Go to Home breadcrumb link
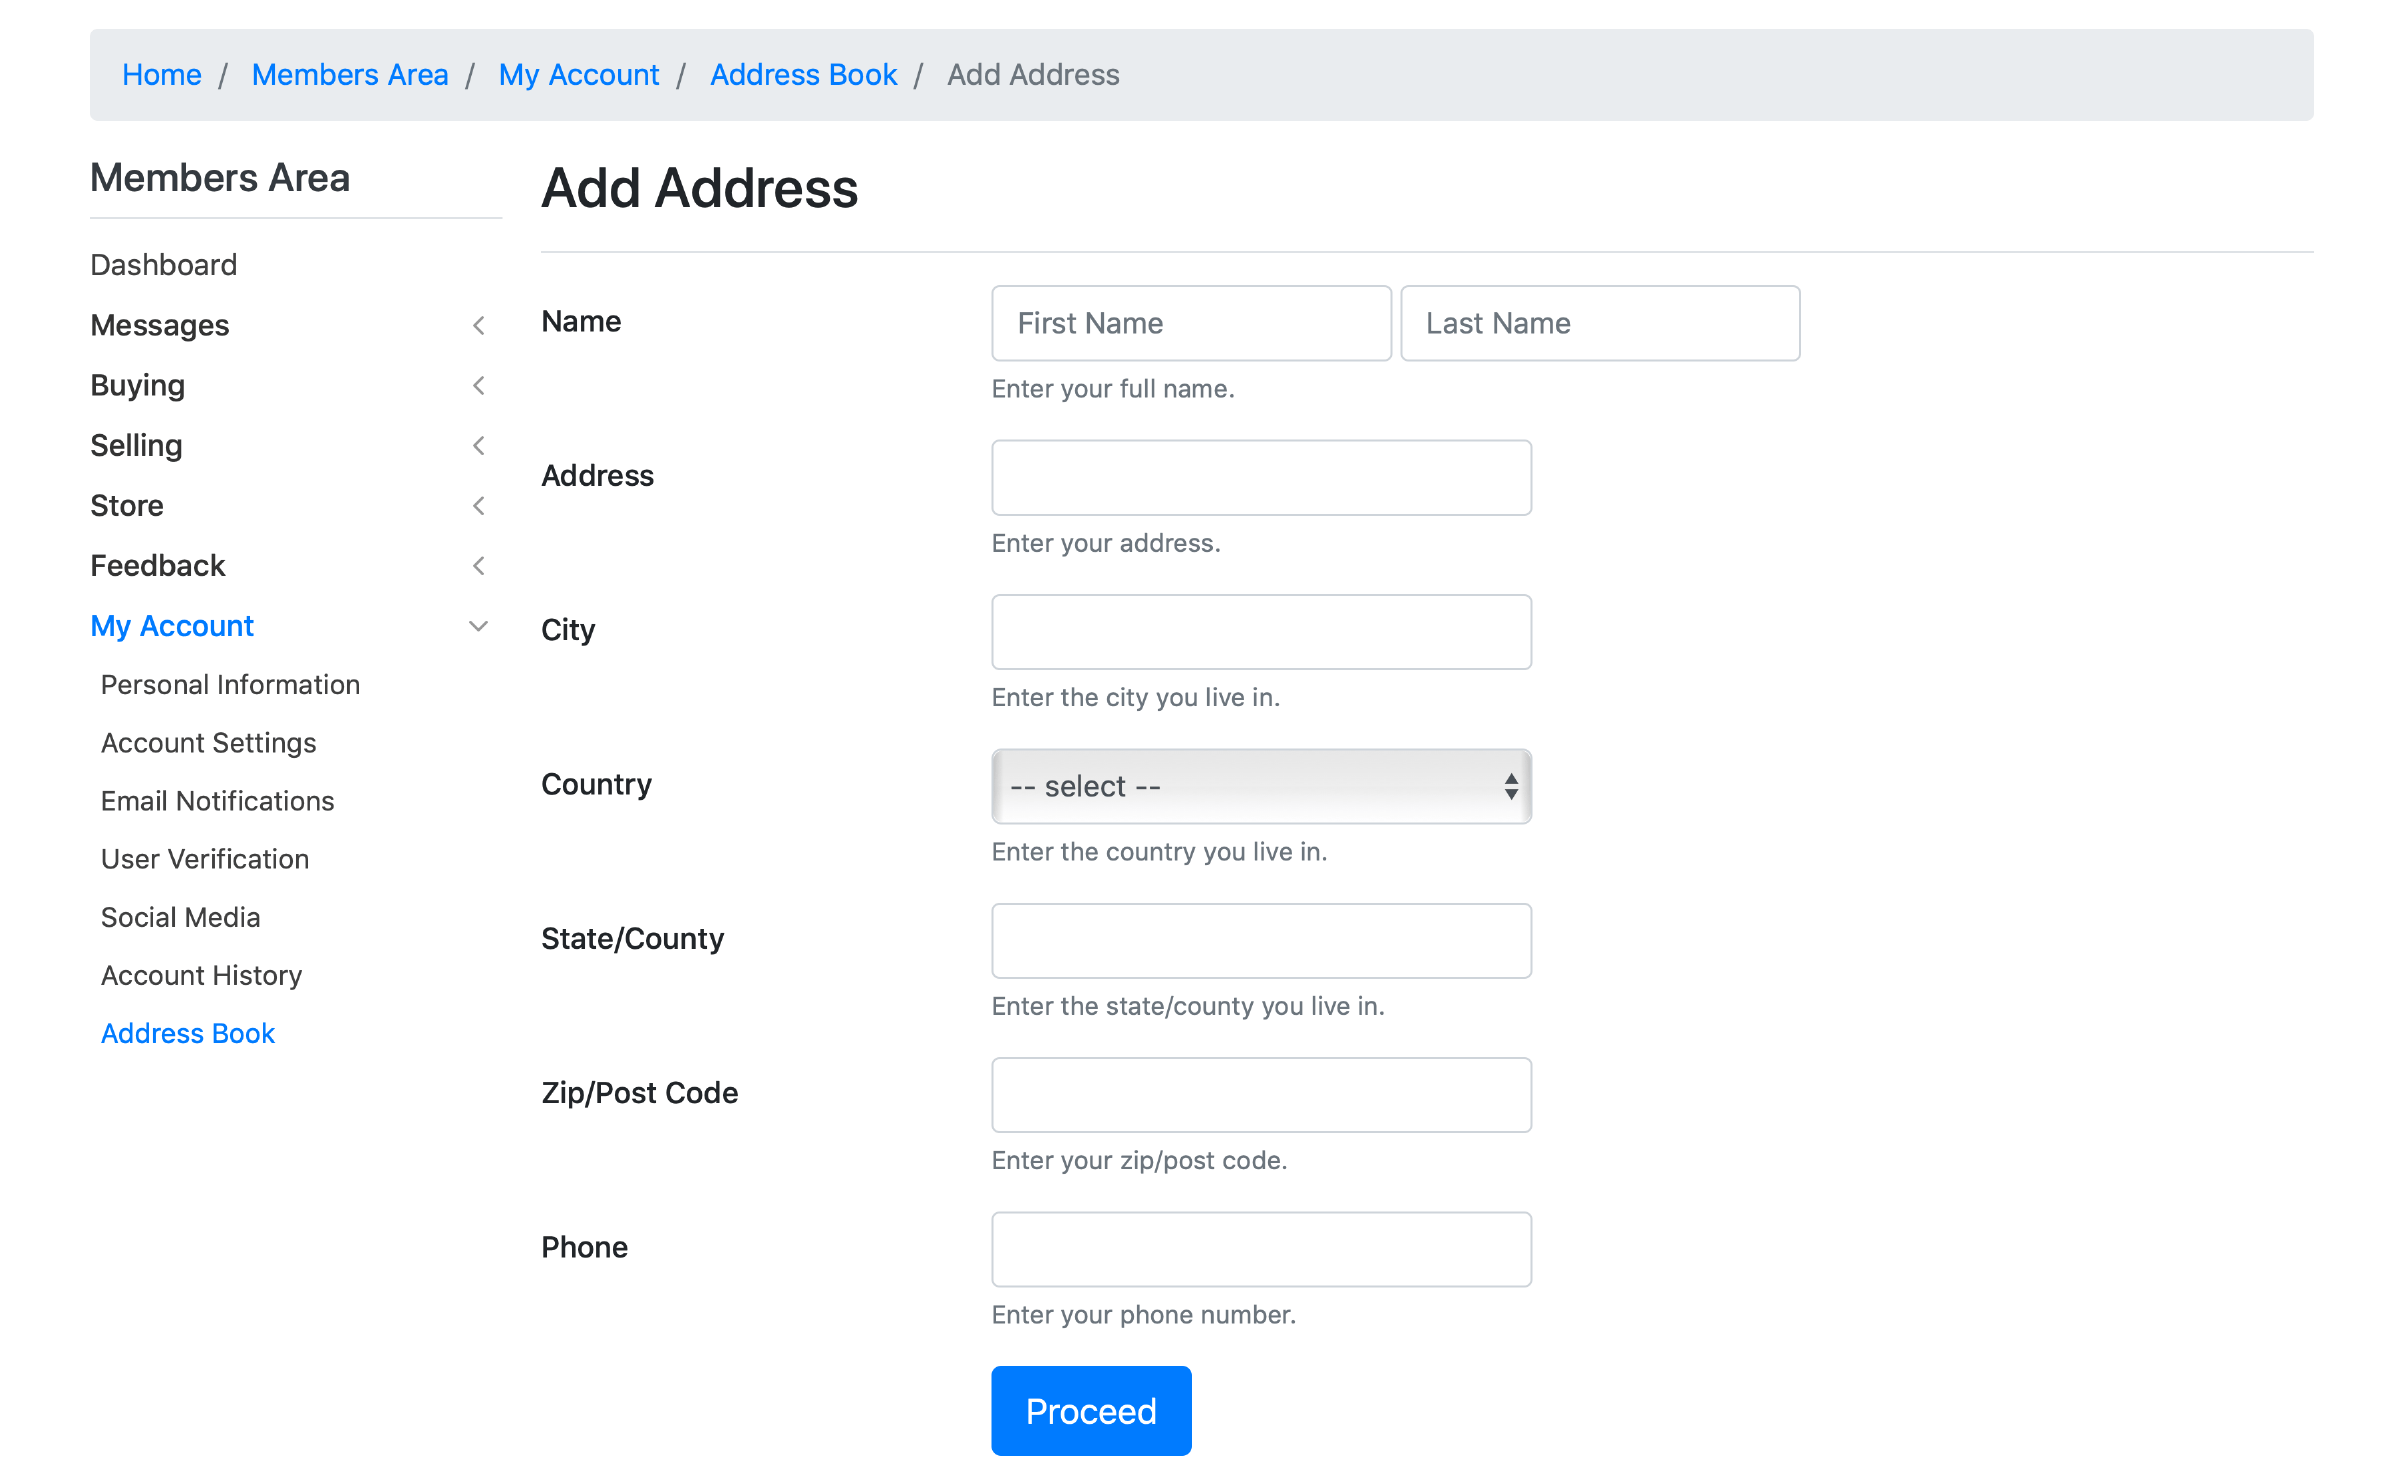 coord(162,75)
